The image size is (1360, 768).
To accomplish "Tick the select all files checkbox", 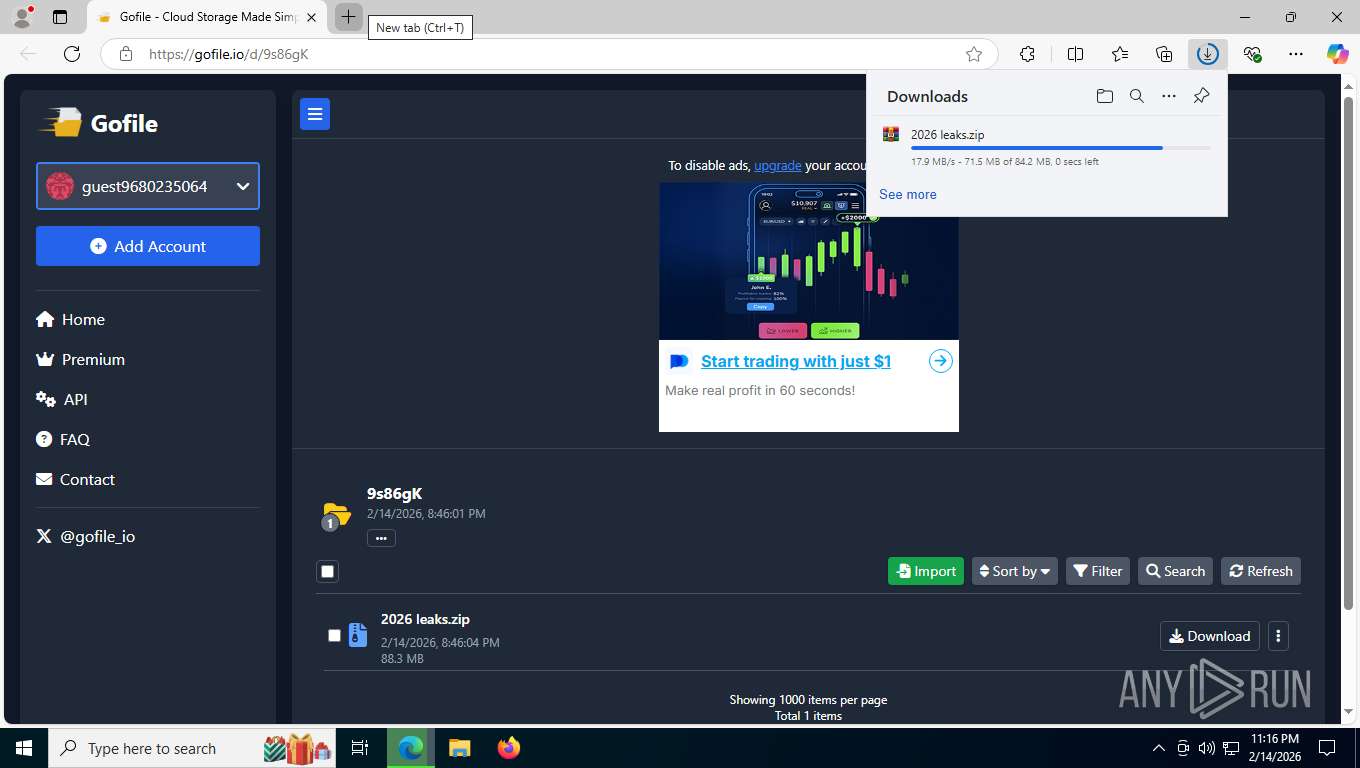I will click(327, 571).
